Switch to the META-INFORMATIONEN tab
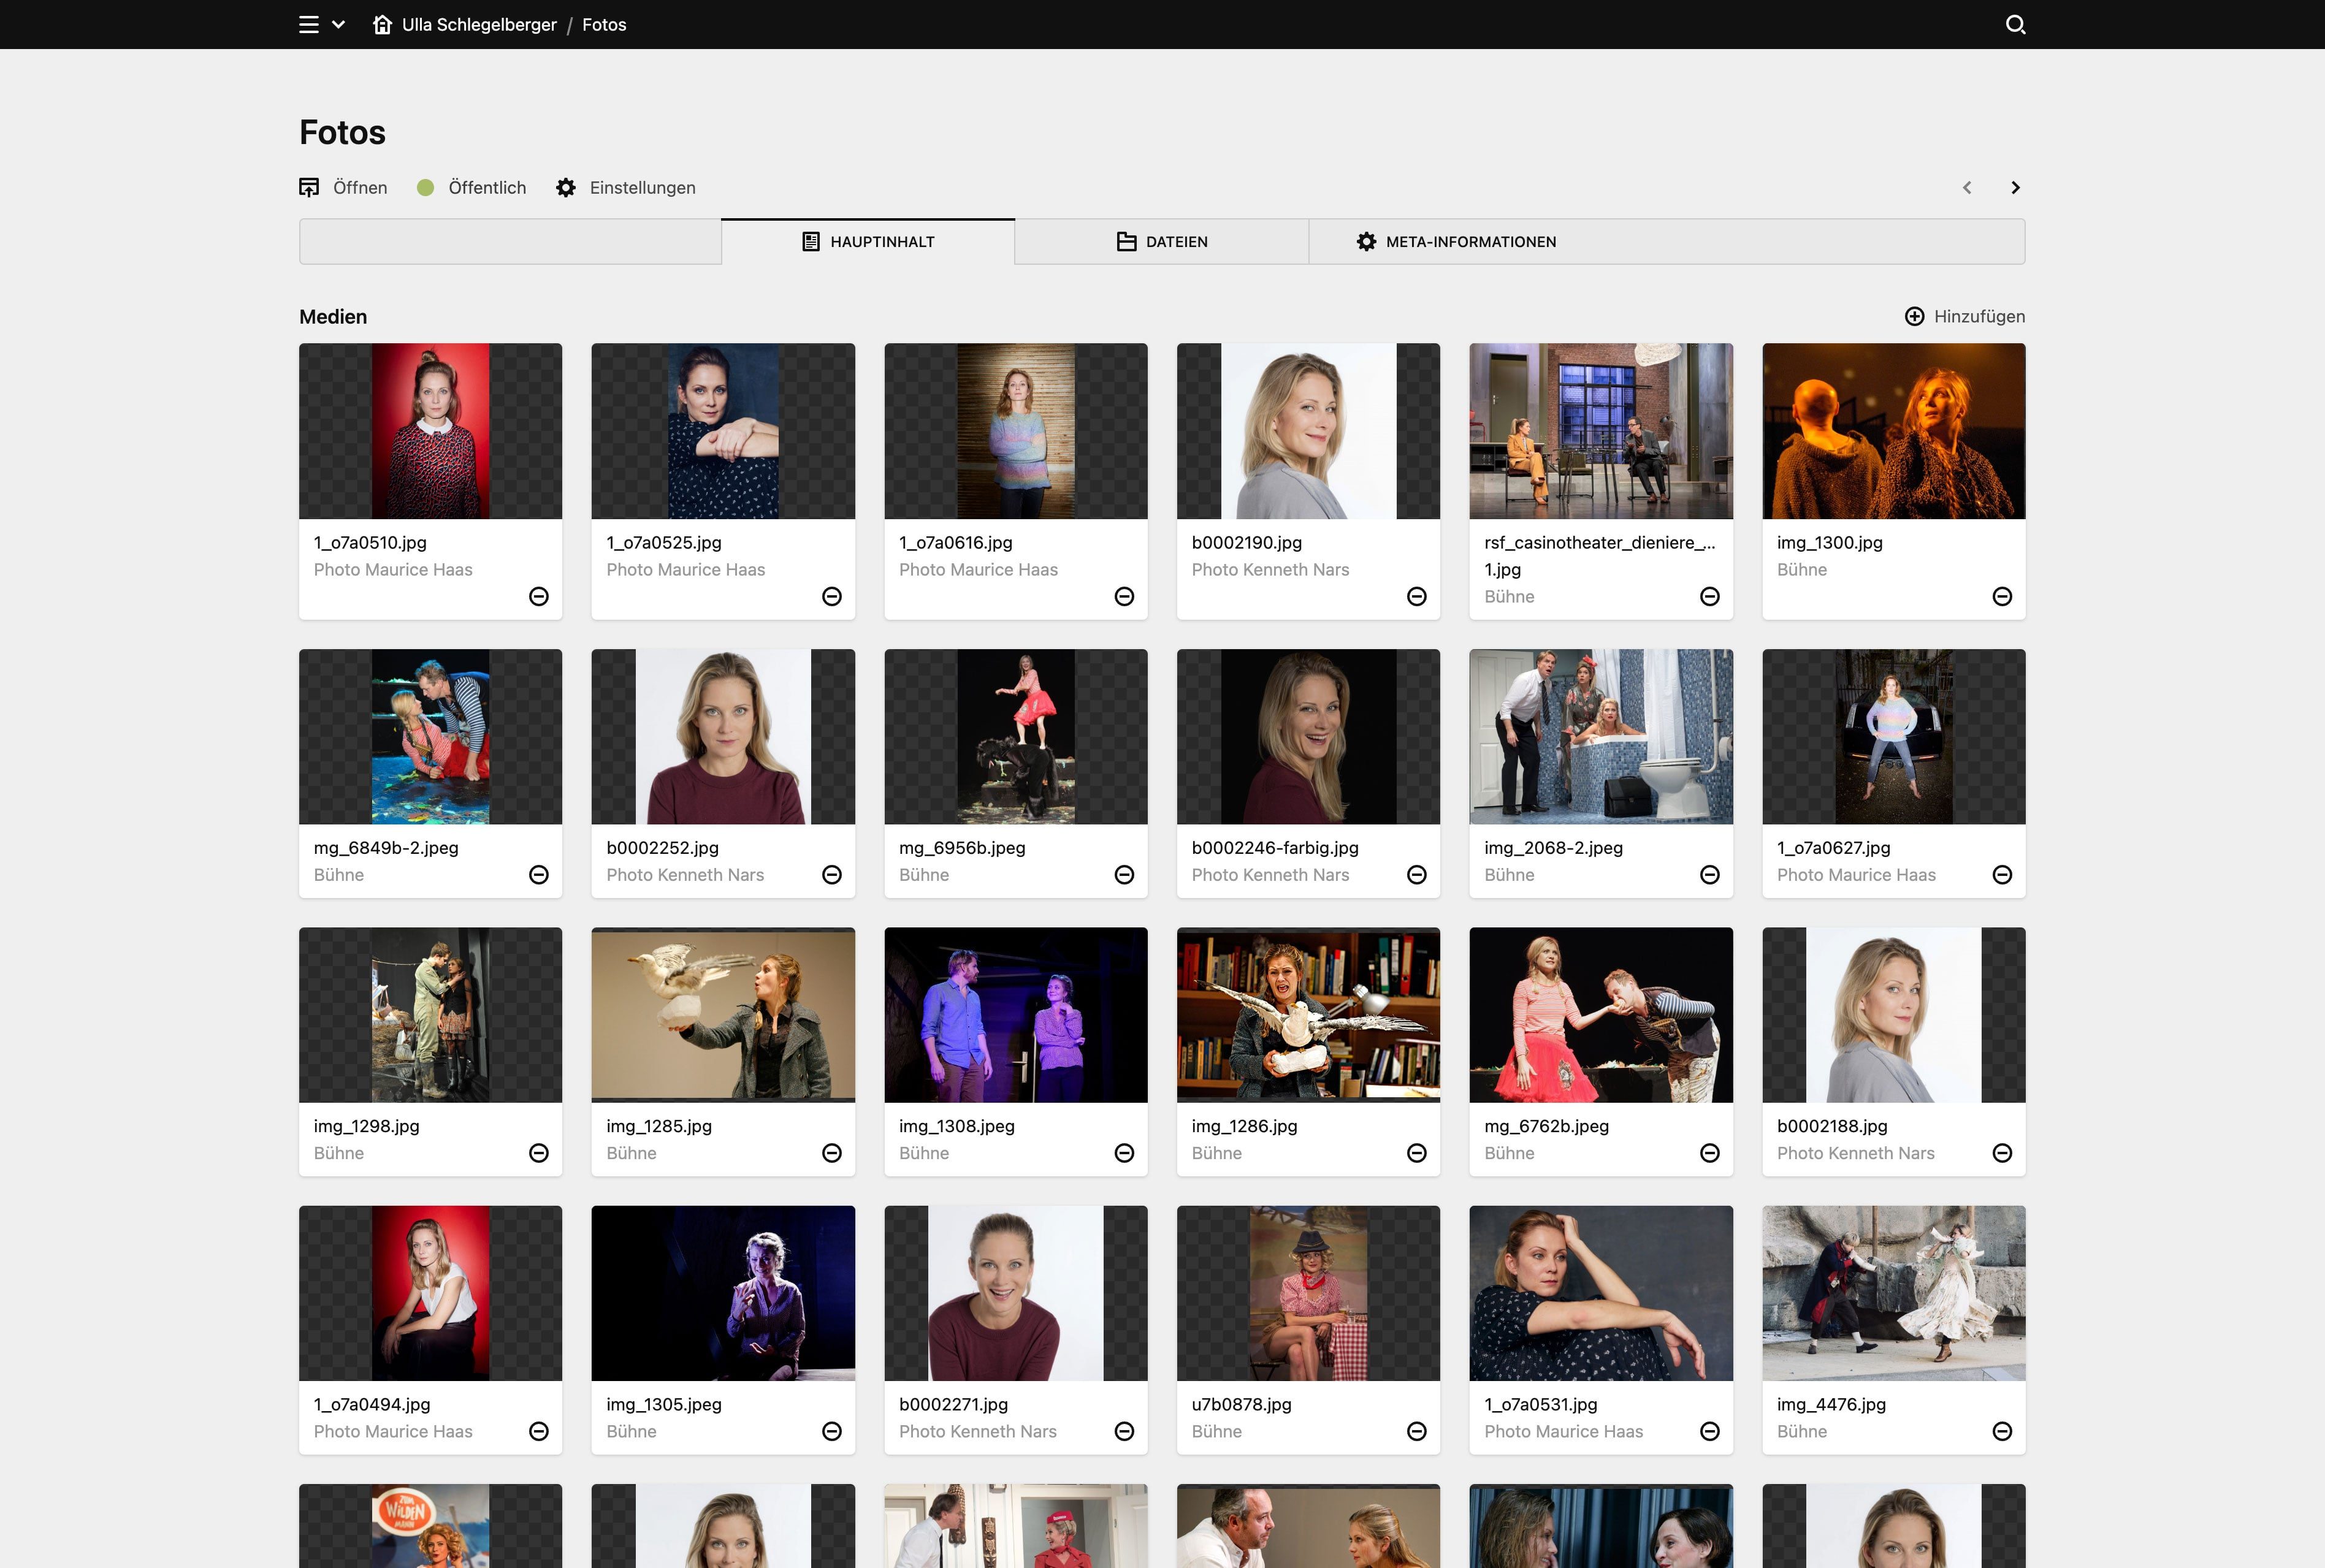This screenshot has width=2325, height=1568. click(x=1456, y=242)
